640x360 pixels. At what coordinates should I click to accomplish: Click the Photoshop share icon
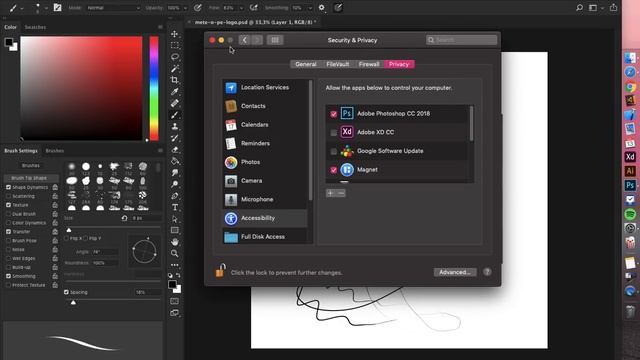613,7
